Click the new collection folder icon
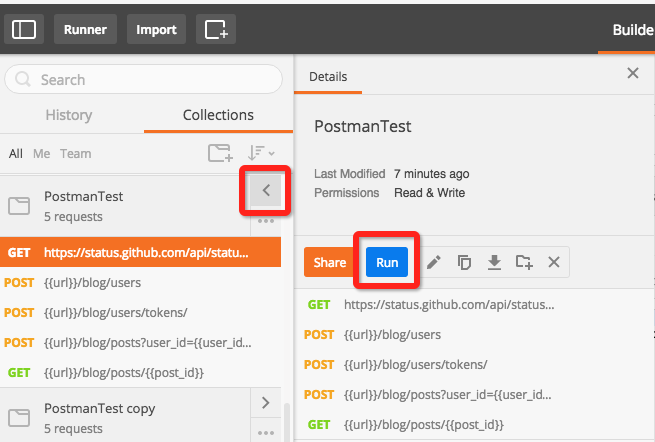Screen dimensions: 655x442 (x=219, y=153)
